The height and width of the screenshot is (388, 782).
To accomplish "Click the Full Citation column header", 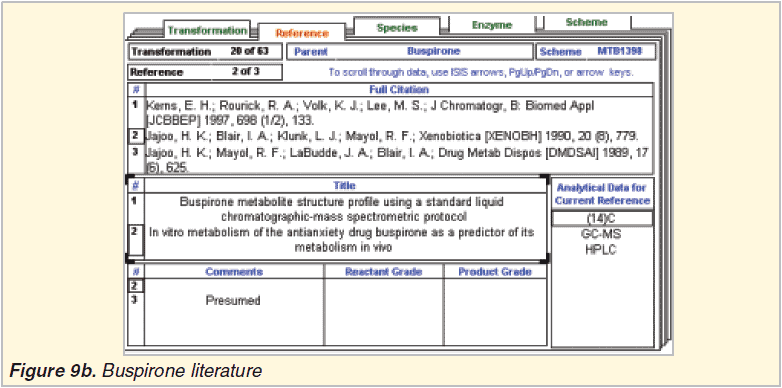I will 398,90.
